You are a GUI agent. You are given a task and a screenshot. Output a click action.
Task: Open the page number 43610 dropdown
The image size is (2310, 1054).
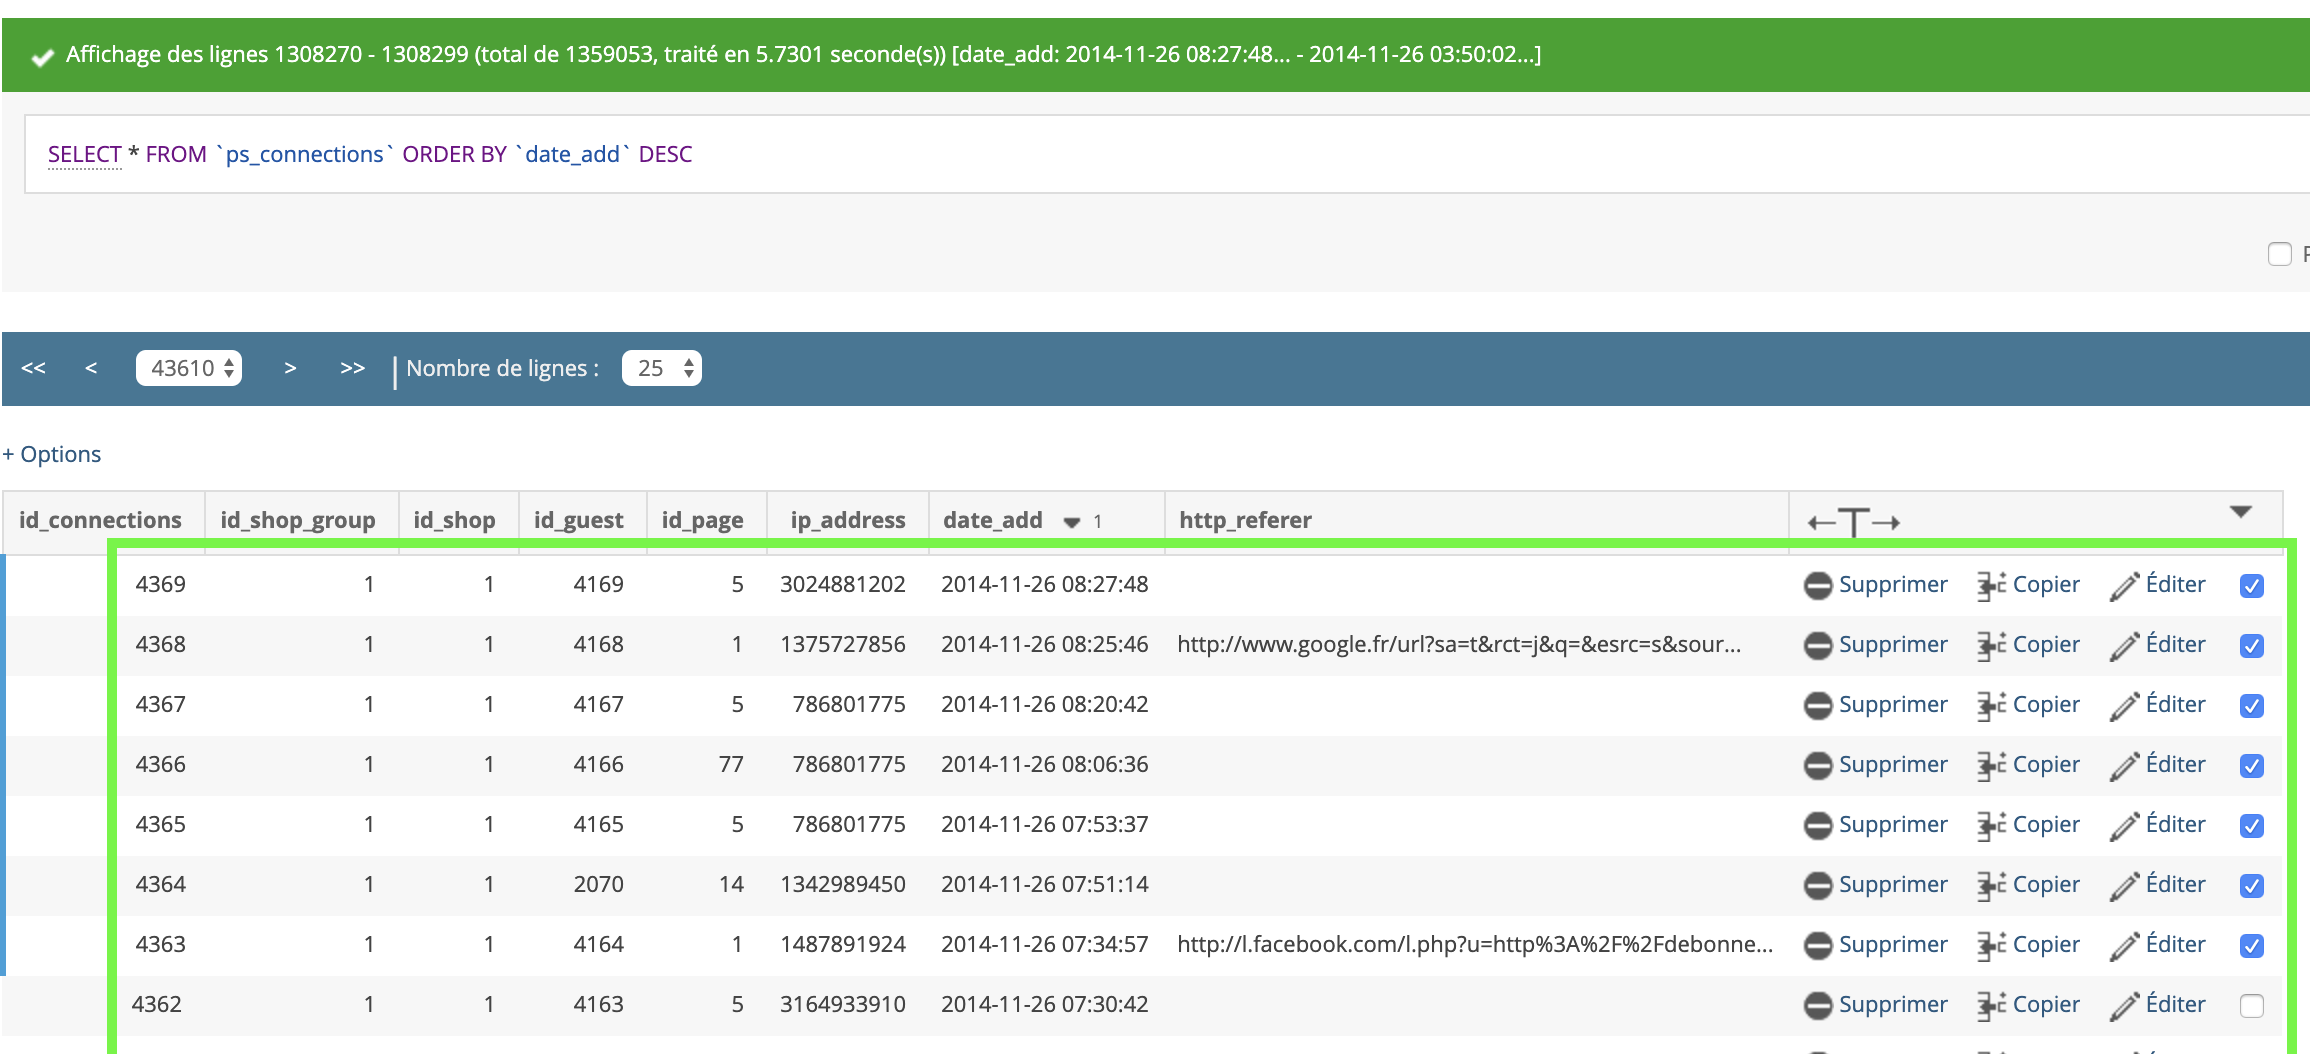pos(189,368)
